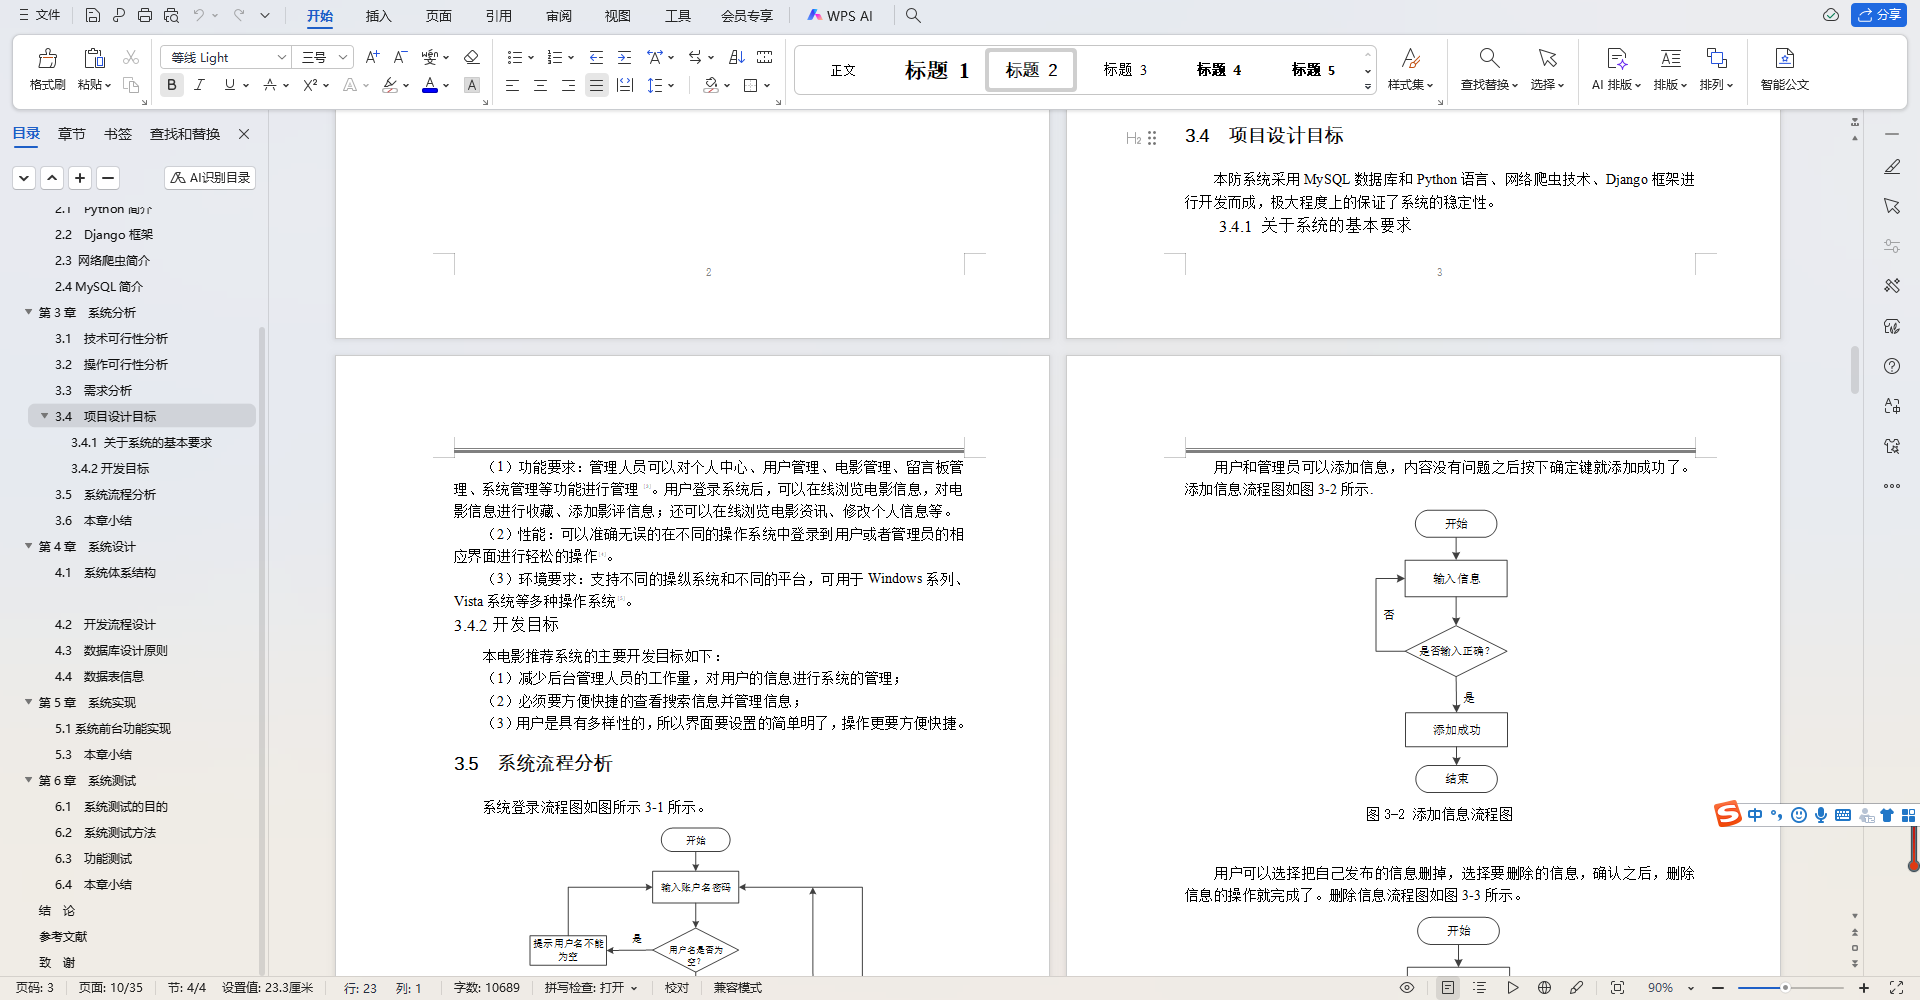Open the WPS AI button

[x=840, y=16]
